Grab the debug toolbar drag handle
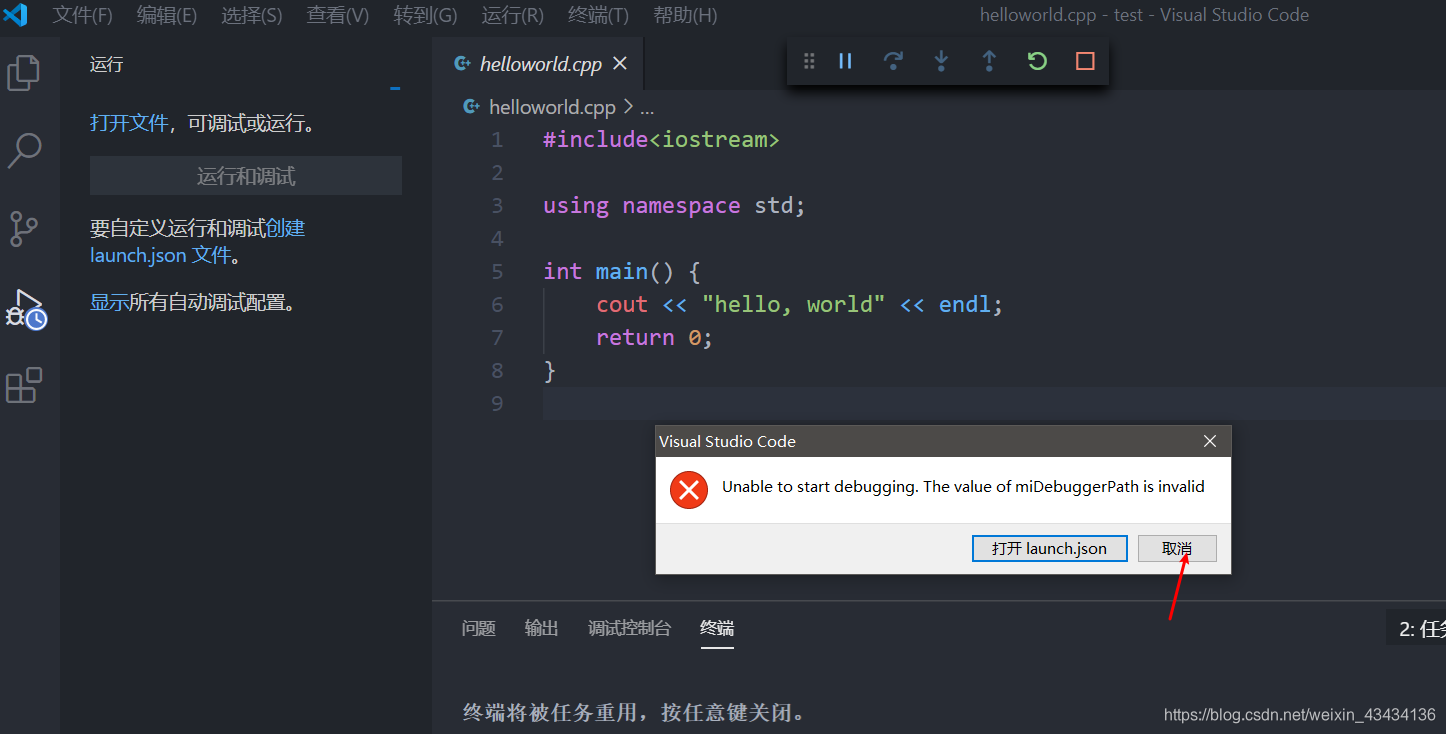 809,61
